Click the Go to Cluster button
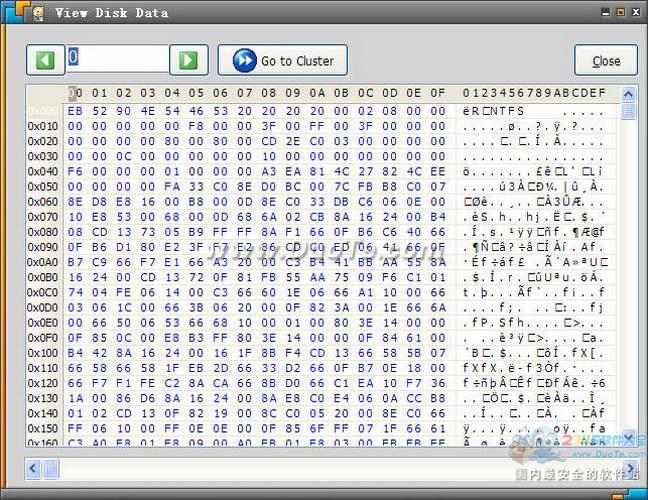Image resolution: width=648 pixels, height=500 pixels. [x=283, y=60]
